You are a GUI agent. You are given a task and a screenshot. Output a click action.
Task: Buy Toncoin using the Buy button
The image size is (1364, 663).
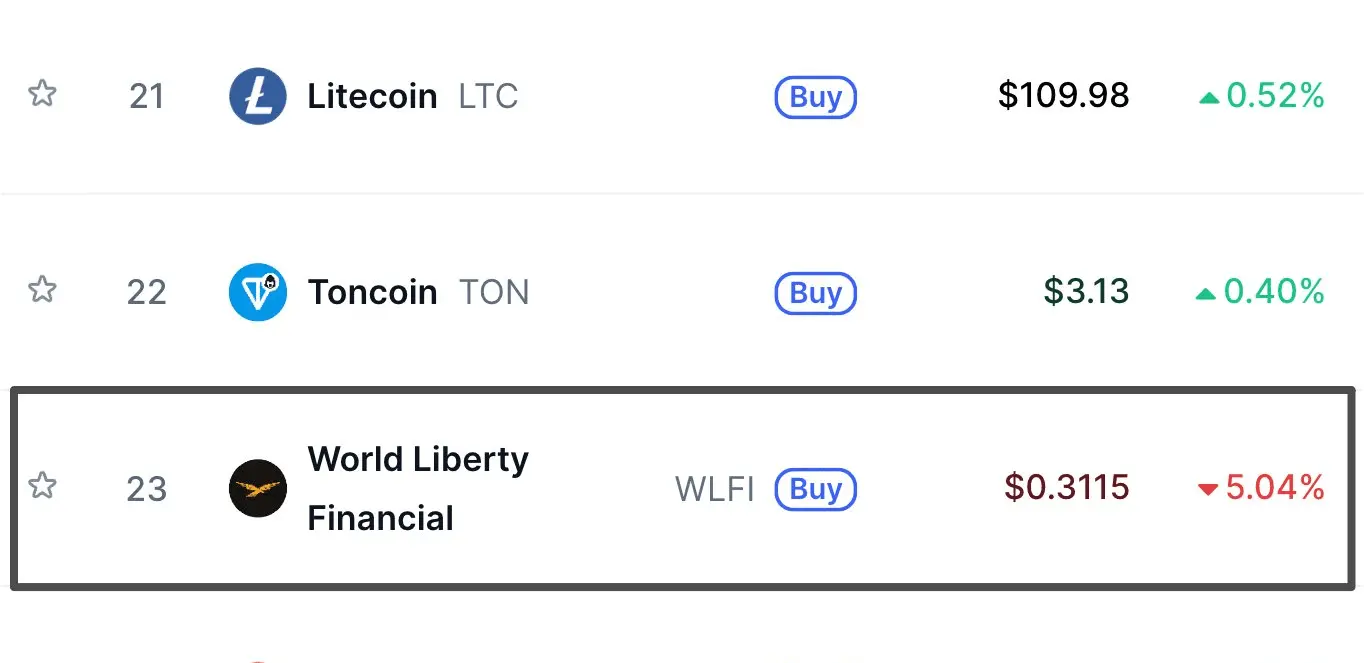tap(816, 293)
